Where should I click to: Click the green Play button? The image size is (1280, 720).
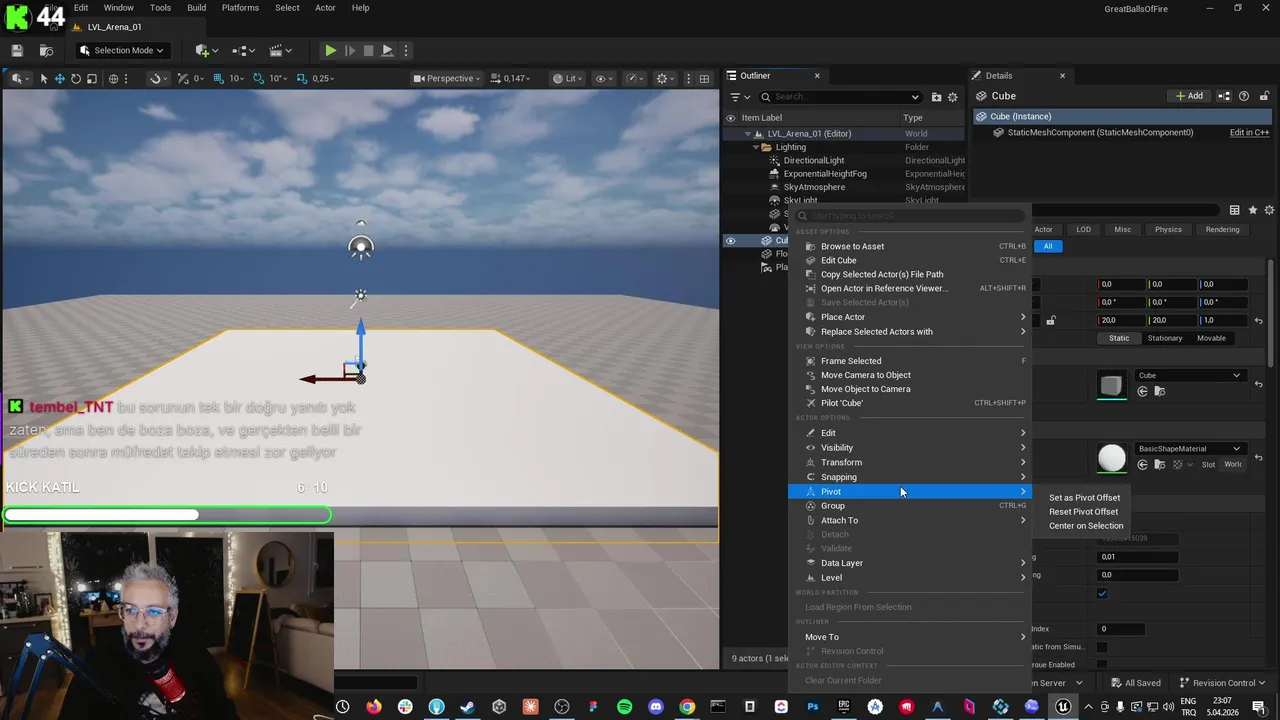pos(330,50)
